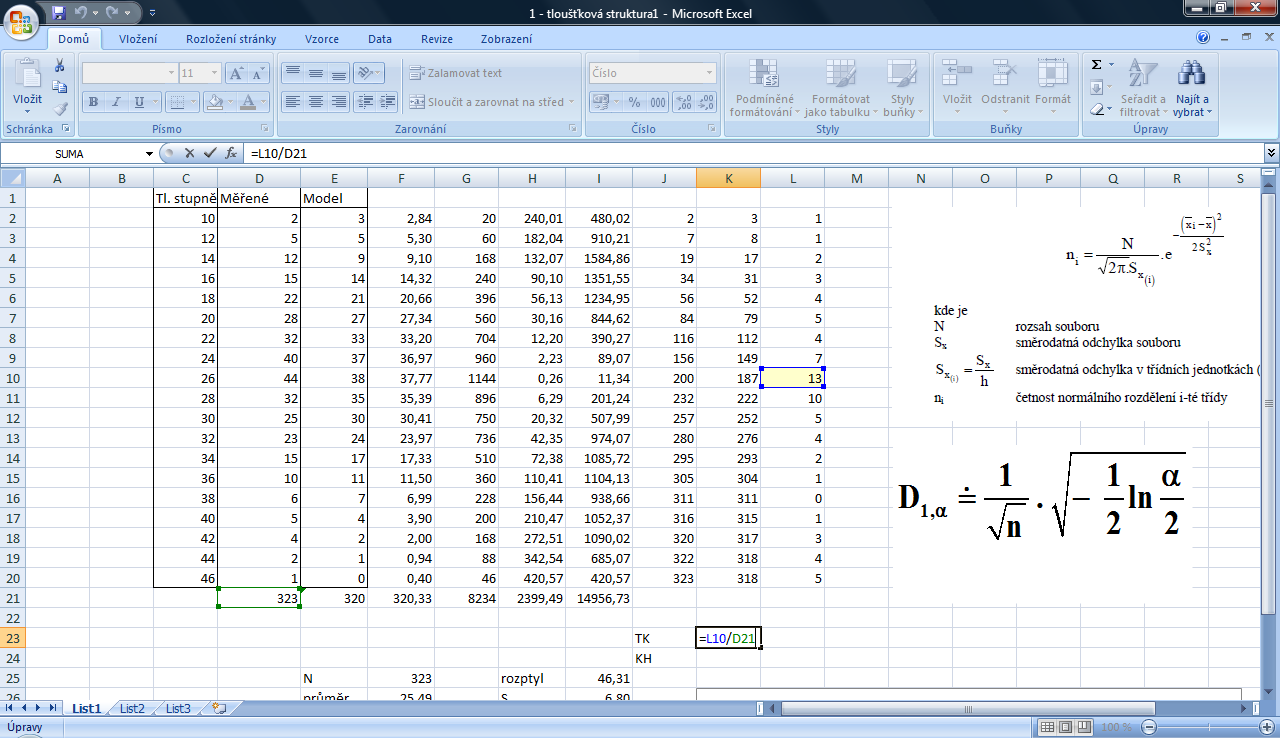Toggle underline formatting
The height and width of the screenshot is (738, 1280).
139,102
